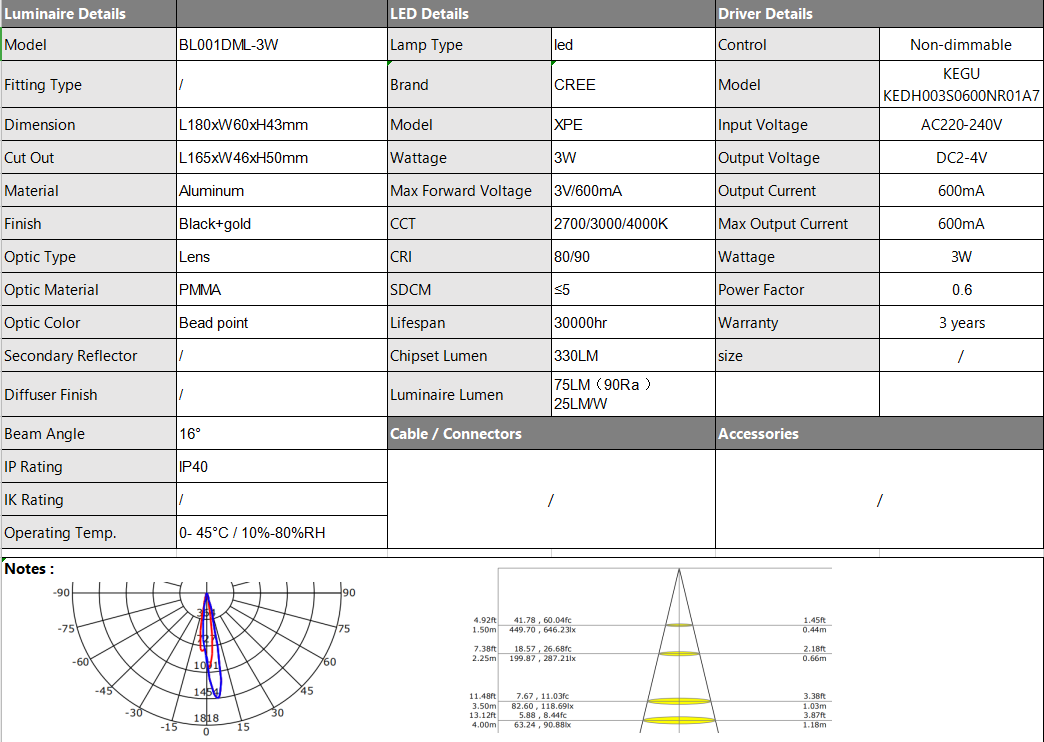Click the 'DC2-4V' cell
This screenshot has width=1044, height=742.
961,158
